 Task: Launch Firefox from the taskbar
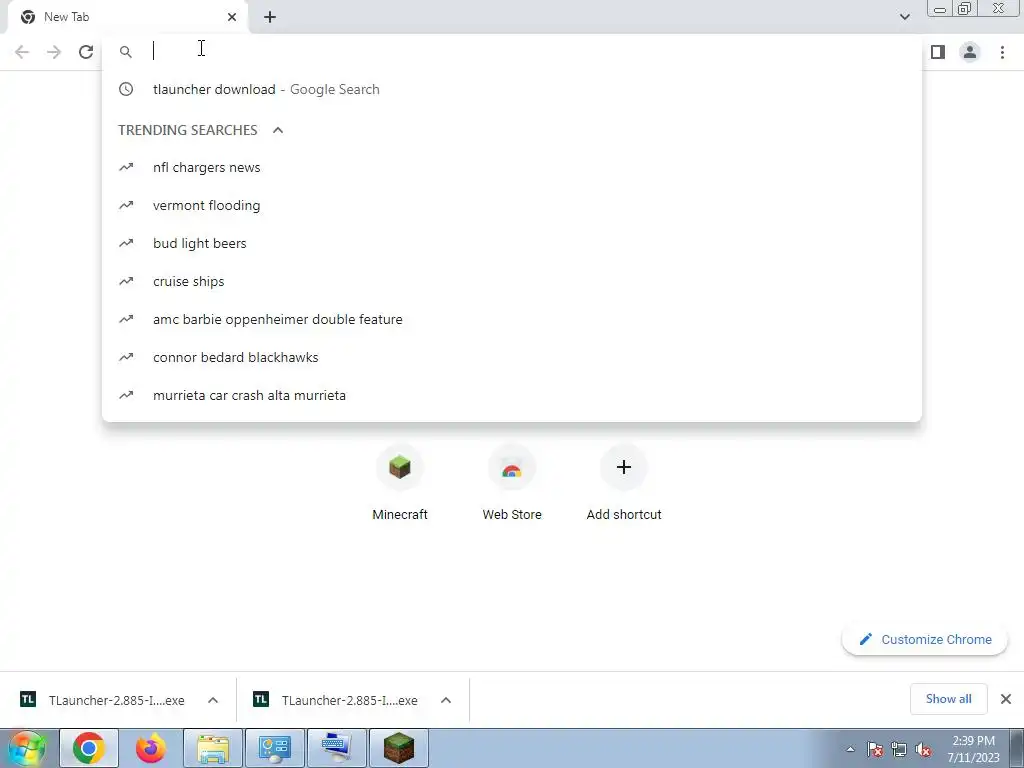click(151, 748)
